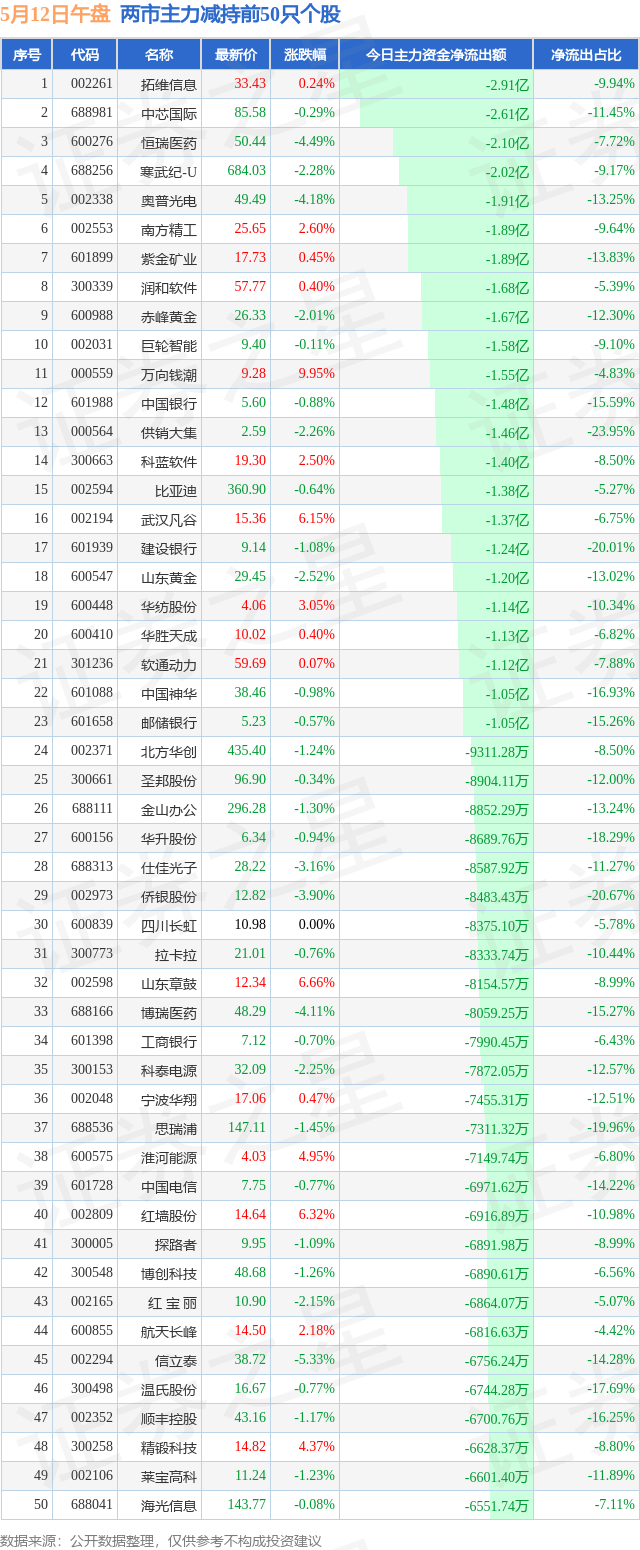This screenshot has height=1550, width=640.
Task: Click the 最新价 column header
Action: pyautogui.click(x=235, y=55)
